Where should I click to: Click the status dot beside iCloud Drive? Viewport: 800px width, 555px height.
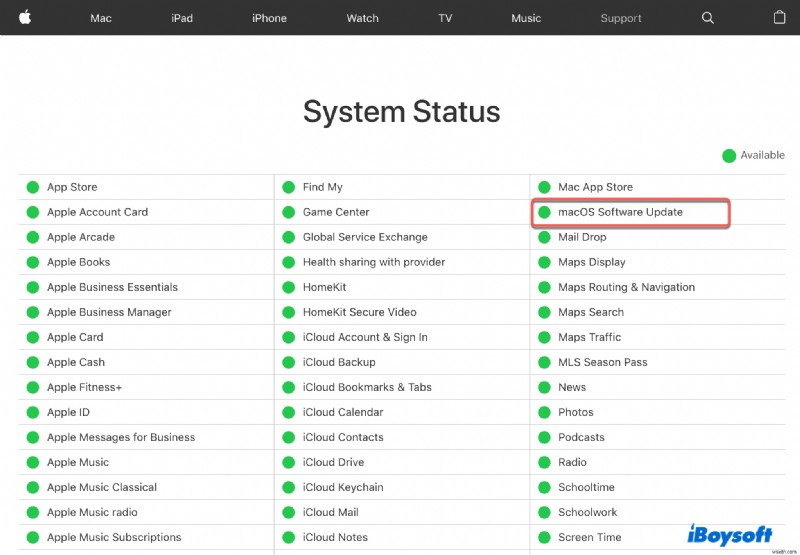tap(289, 462)
